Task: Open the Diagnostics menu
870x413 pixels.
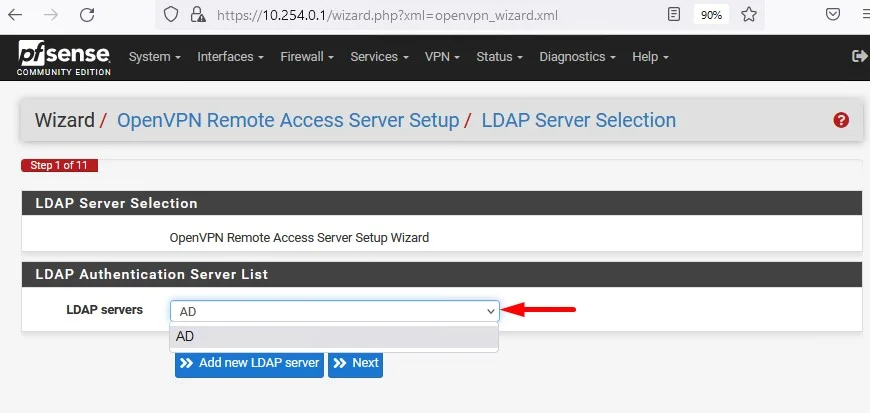Action: 578,57
